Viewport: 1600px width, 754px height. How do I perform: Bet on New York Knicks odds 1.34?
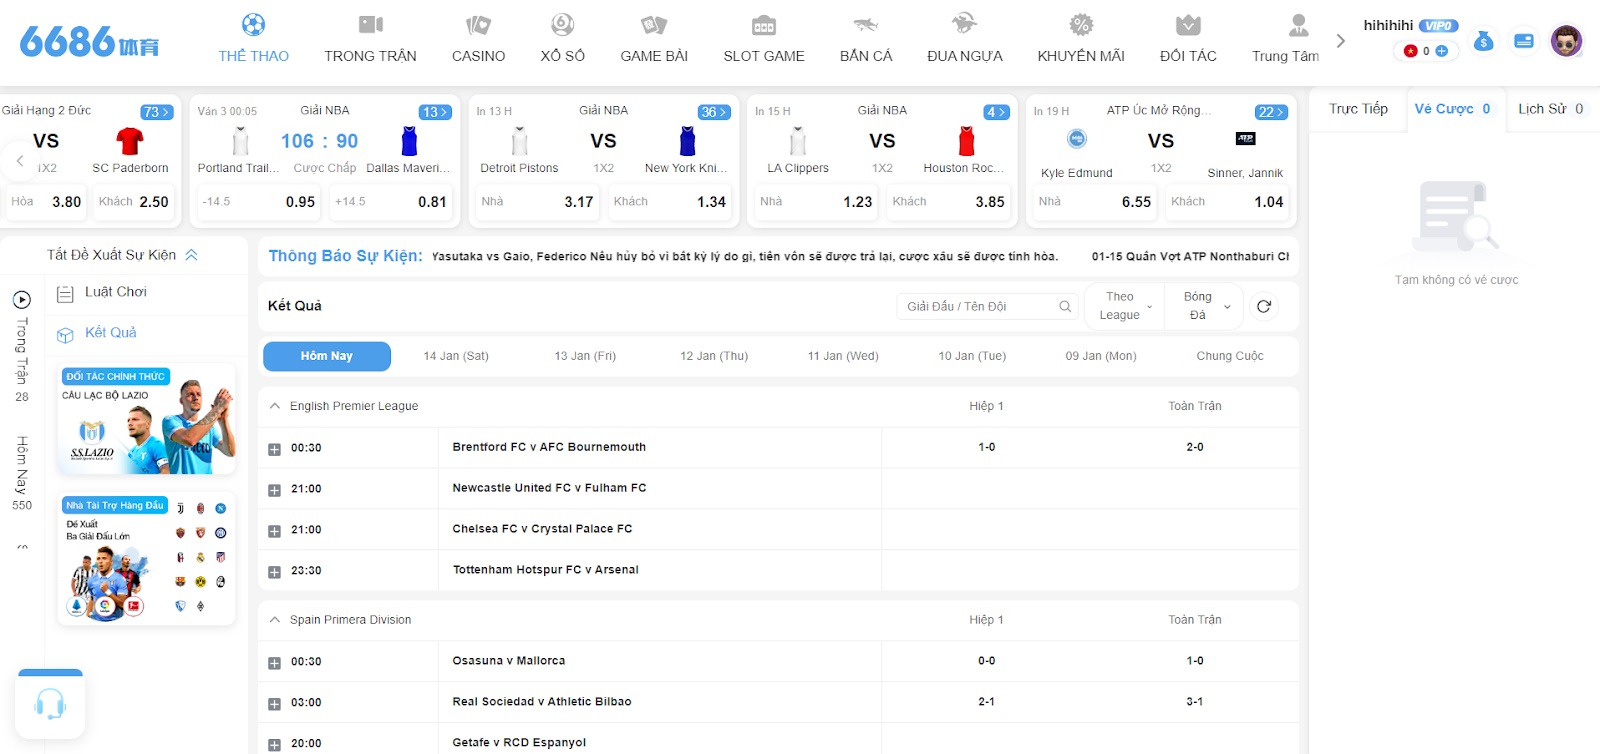coord(669,202)
